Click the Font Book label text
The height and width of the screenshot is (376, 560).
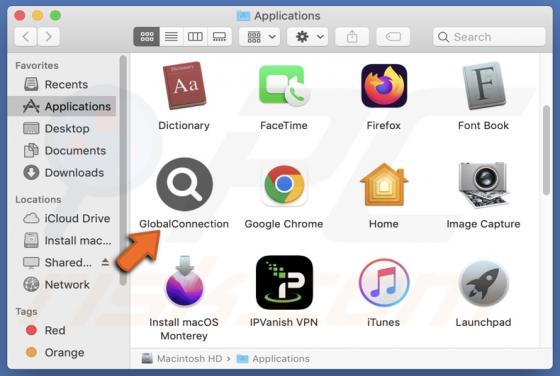(483, 125)
